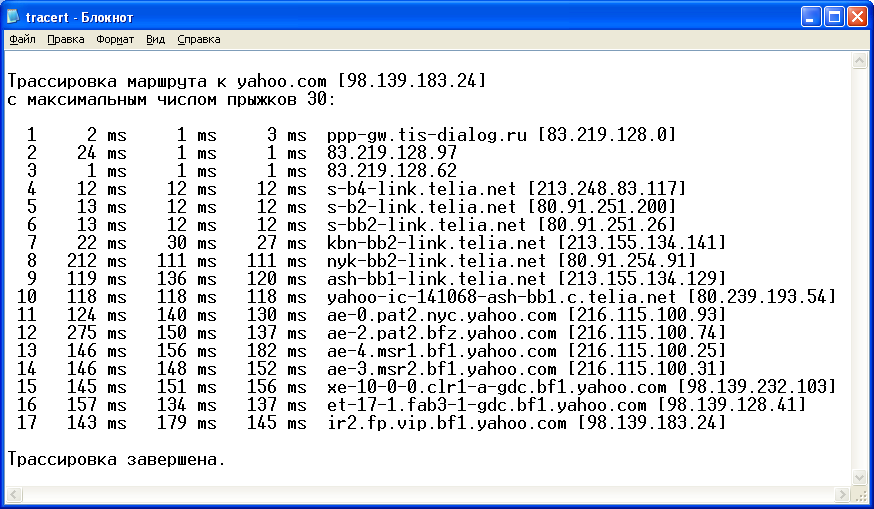The height and width of the screenshot is (509, 874).
Task: Click the text 'yahoo.com' in the first line
Action: coord(281,81)
